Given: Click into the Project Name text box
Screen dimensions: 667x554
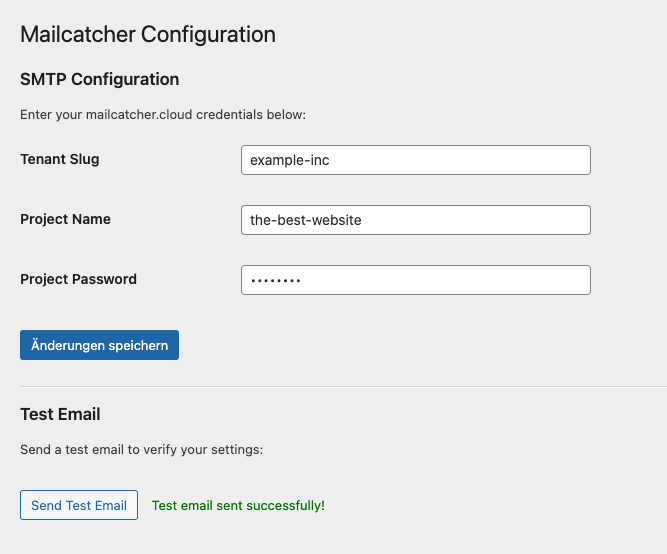Looking at the screenshot, I should click(415, 220).
